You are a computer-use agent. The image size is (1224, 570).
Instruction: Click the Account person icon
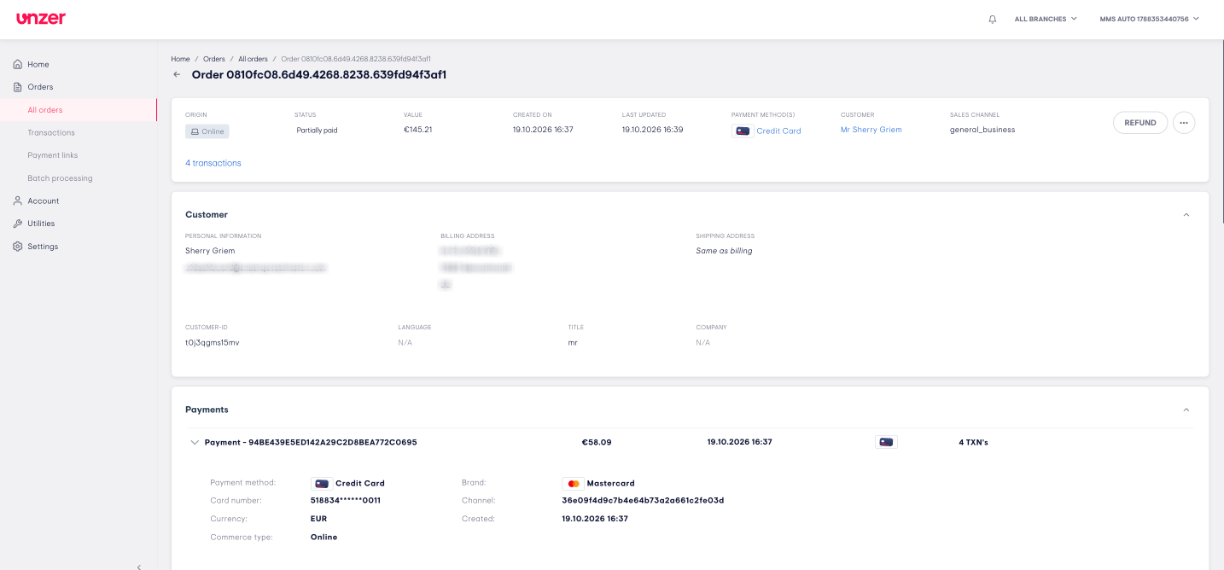18,201
